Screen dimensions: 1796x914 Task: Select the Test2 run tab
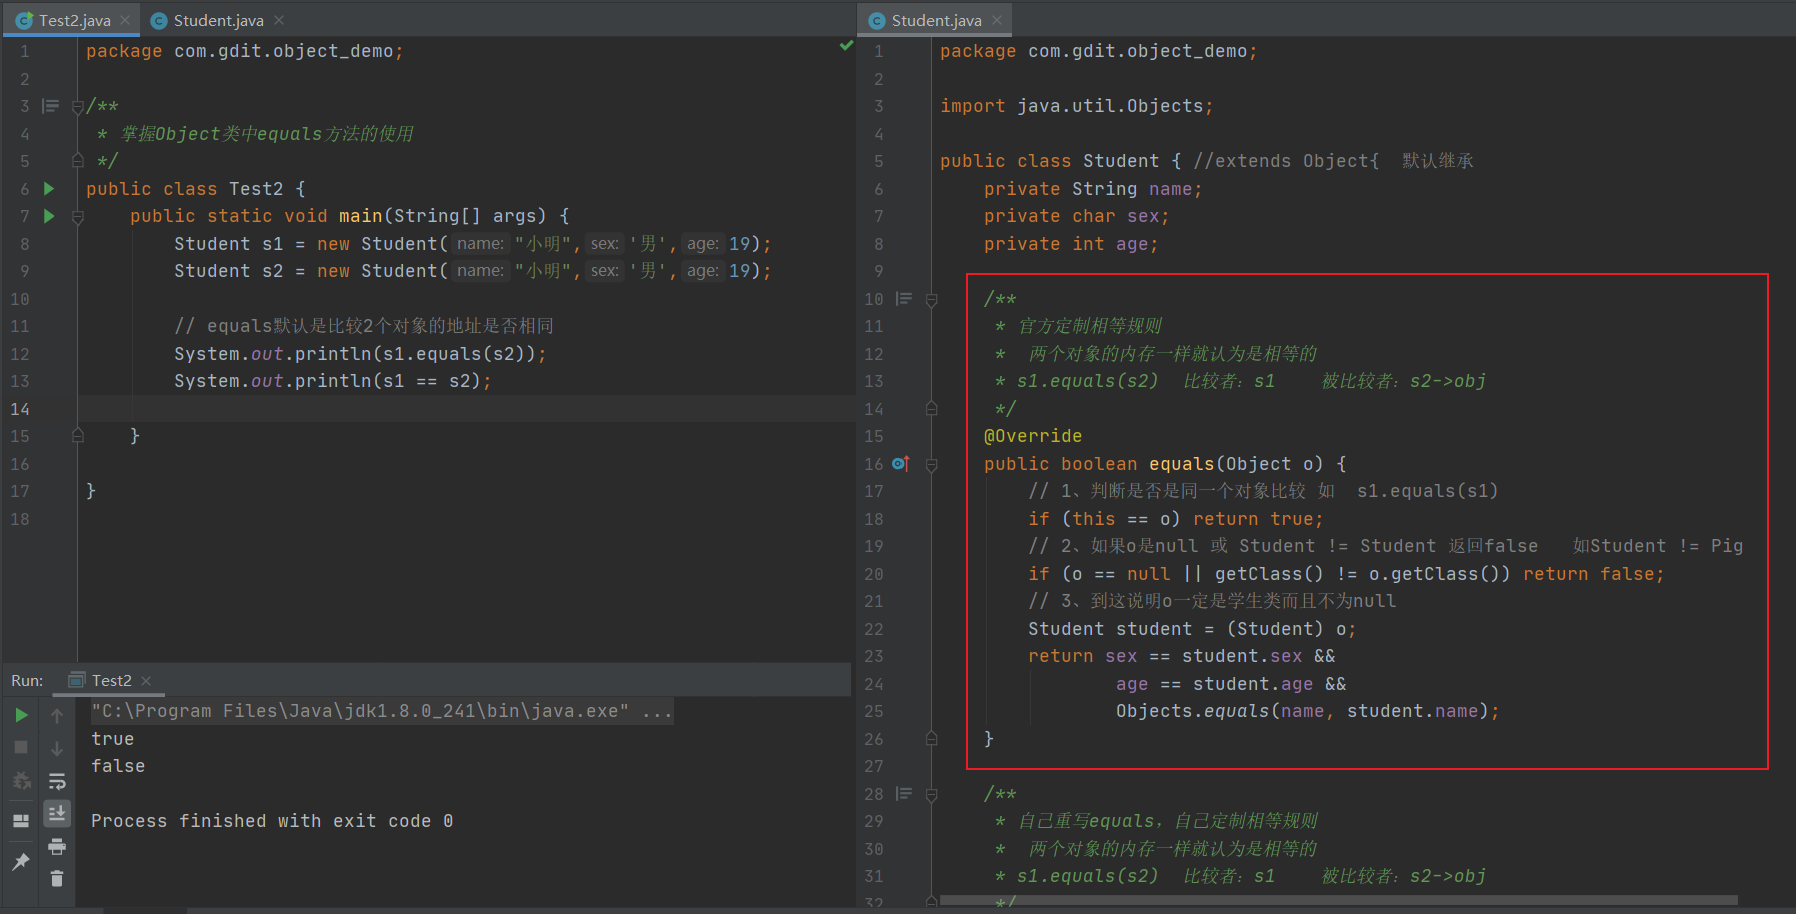[110, 680]
